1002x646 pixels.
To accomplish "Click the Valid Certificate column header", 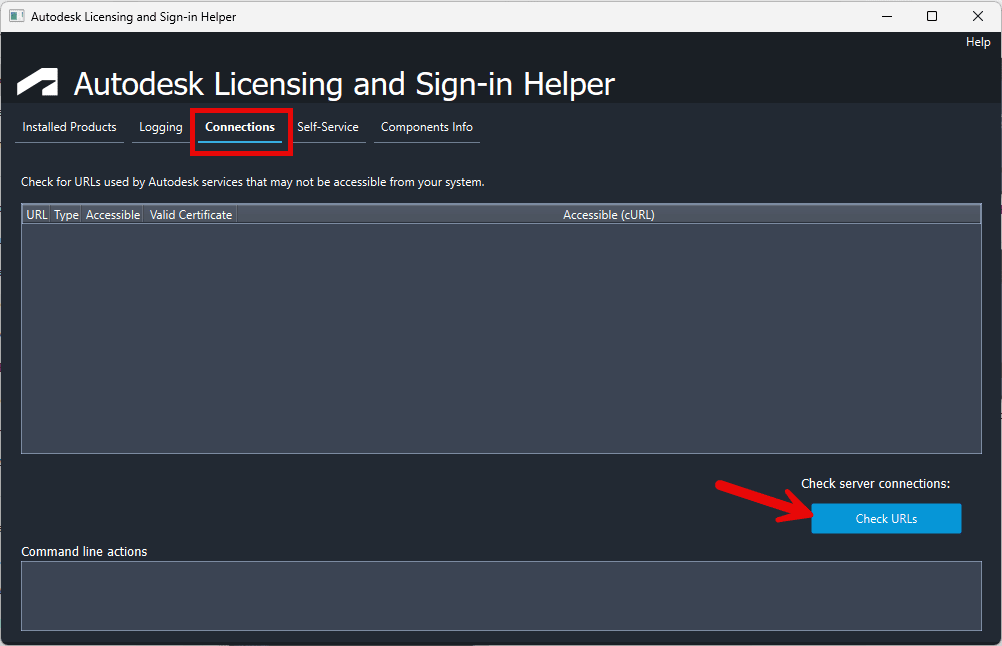I will [x=190, y=215].
